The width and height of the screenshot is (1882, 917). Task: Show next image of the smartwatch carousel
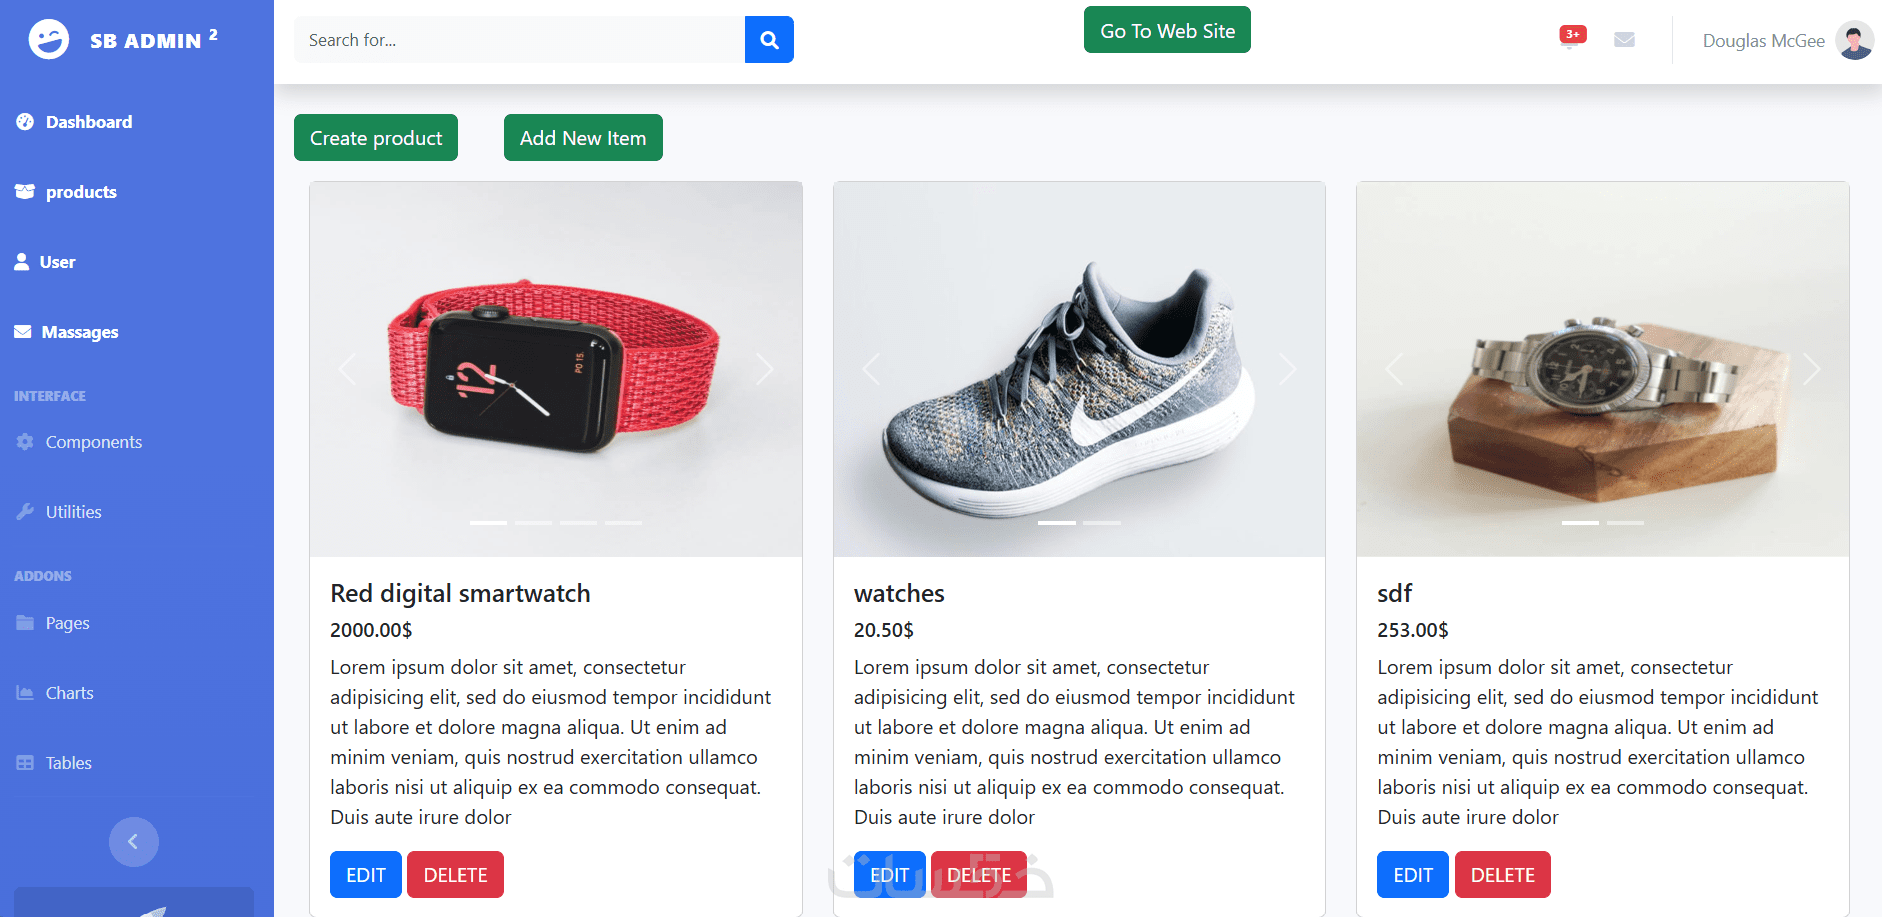[764, 369]
